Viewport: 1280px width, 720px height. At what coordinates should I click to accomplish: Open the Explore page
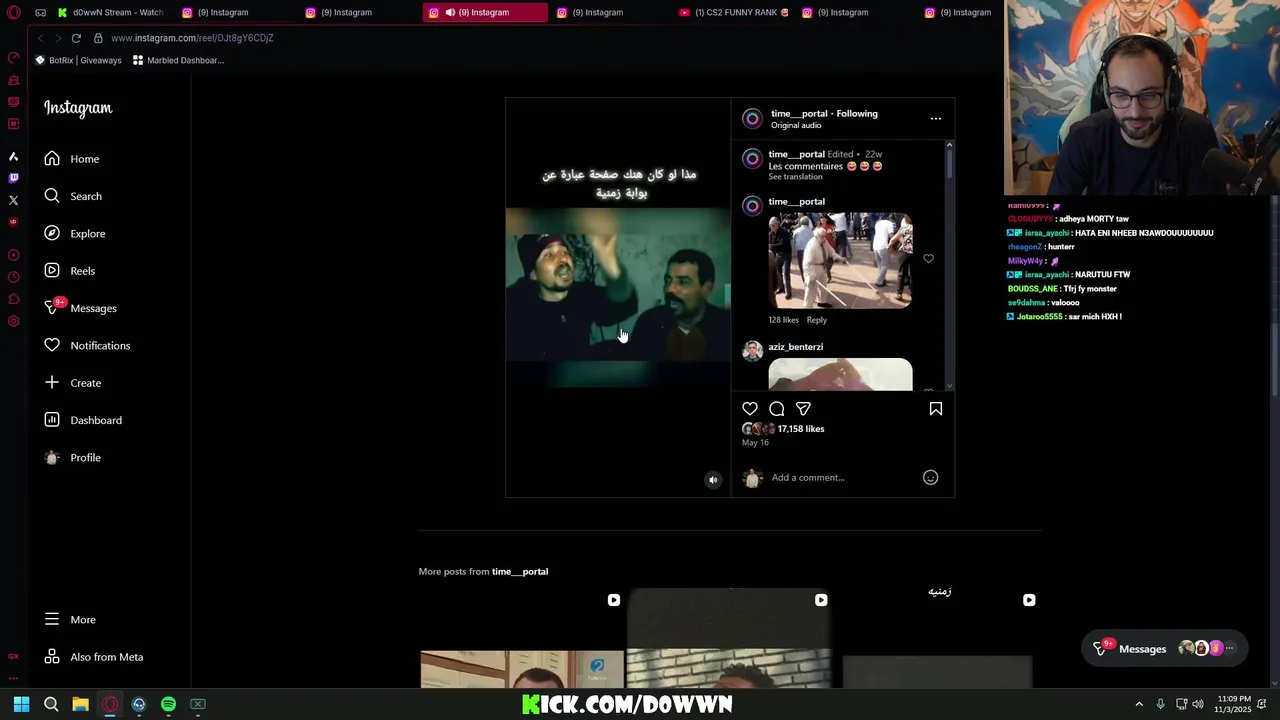click(x=75, y=233)
